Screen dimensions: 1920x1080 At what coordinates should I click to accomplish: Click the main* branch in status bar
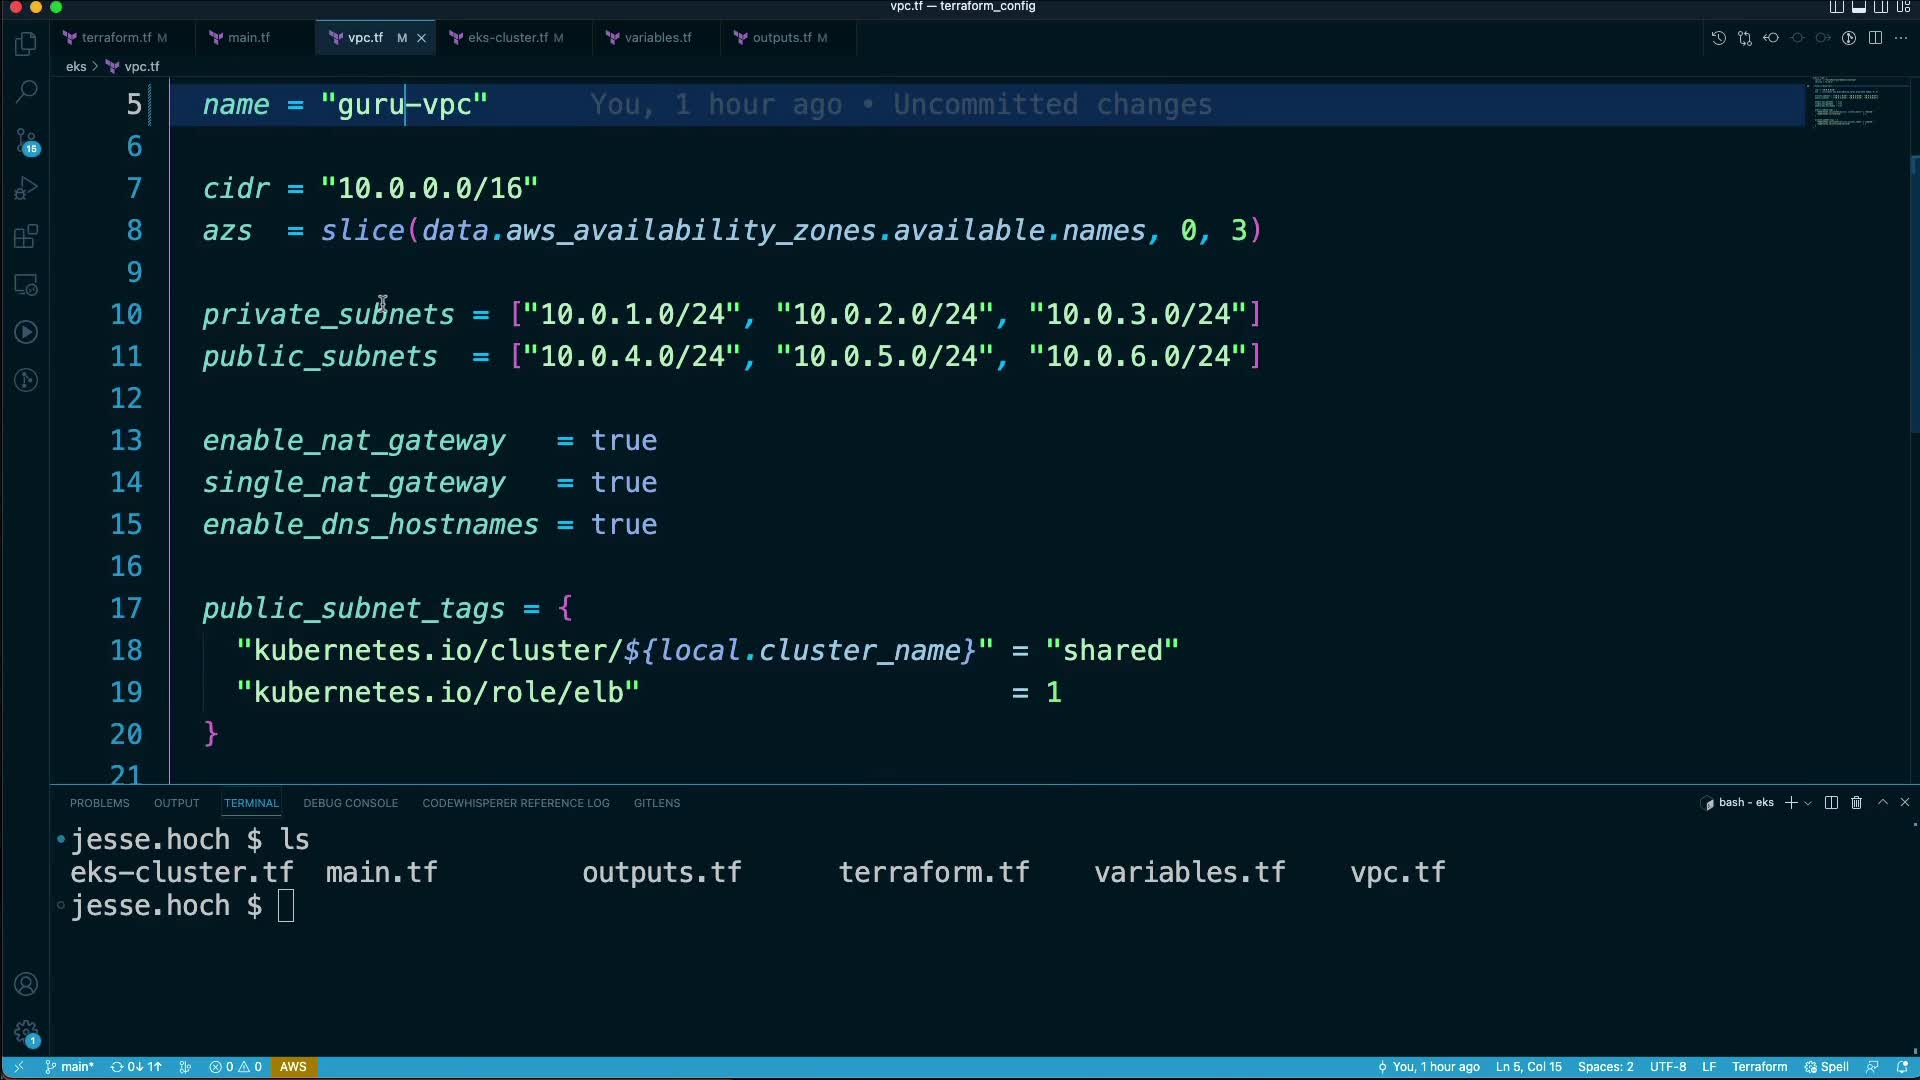[70, 1067]
